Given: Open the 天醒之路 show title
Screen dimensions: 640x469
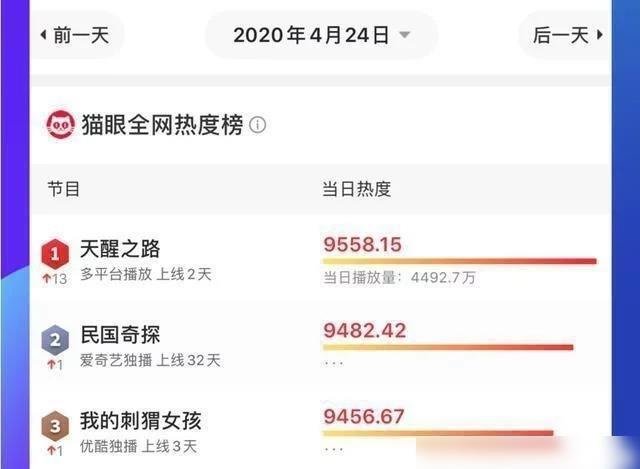Looking at the screenshot, I should pyautogui.click(x=120, y=249).
